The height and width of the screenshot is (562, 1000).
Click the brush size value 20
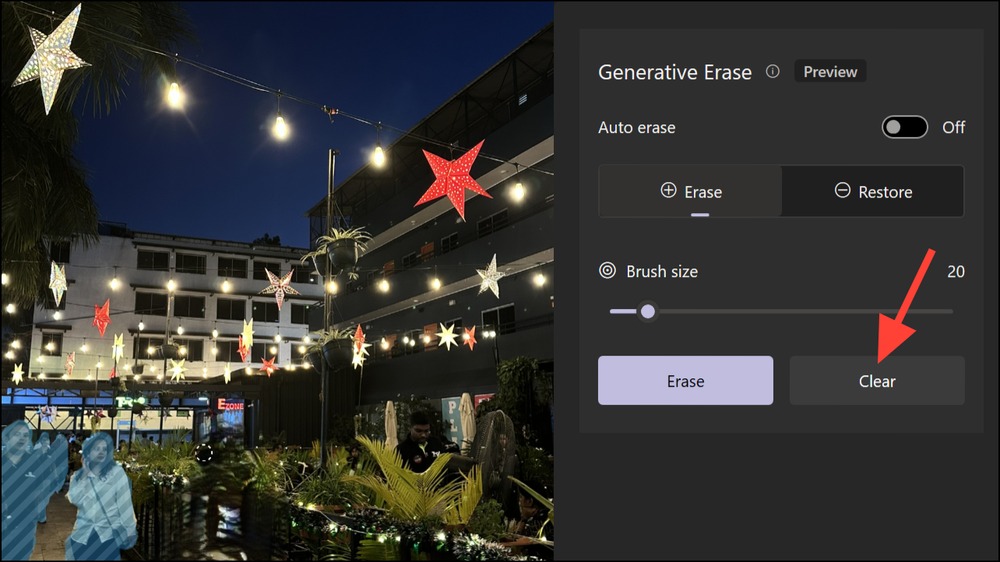point(955,271)
